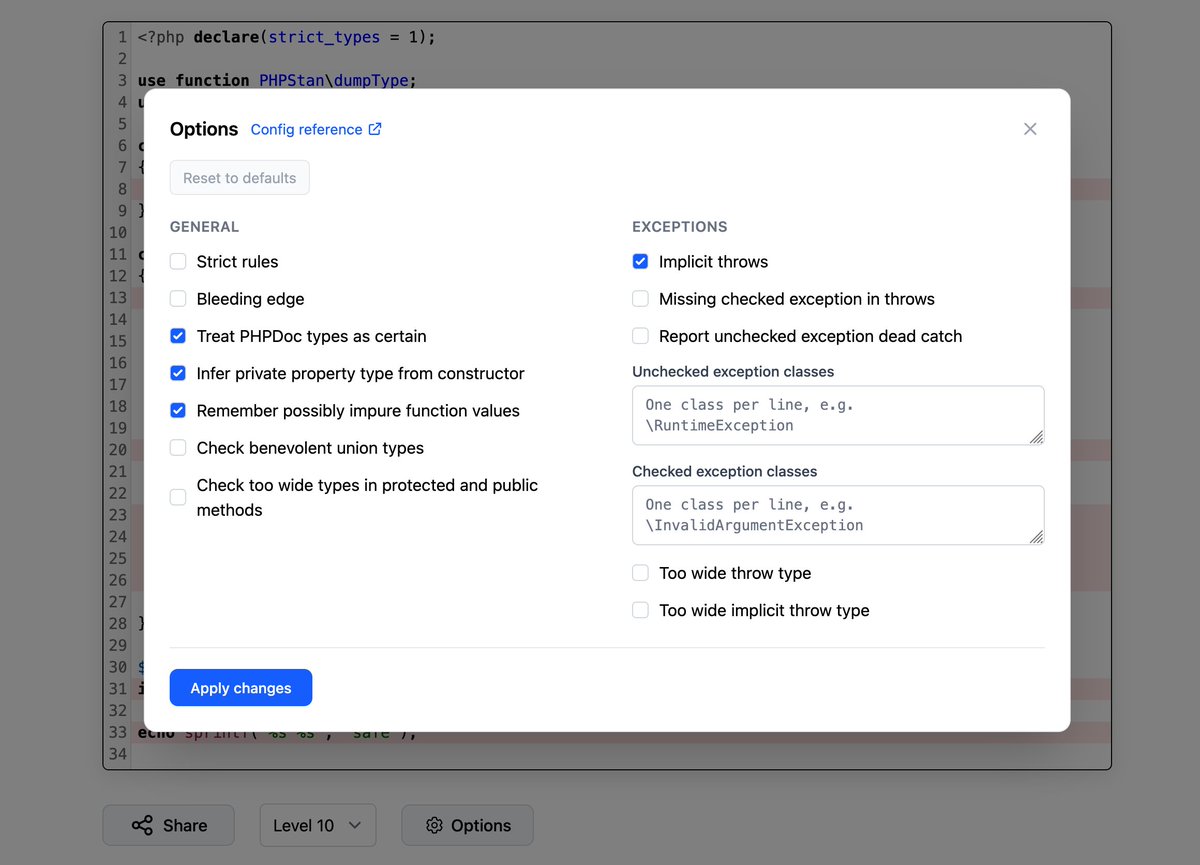Image resolution: width=1200 pixels, height=865 pixels.
Task: Grab the Checked exception classes resize handle
Action: coord(1036,537)
